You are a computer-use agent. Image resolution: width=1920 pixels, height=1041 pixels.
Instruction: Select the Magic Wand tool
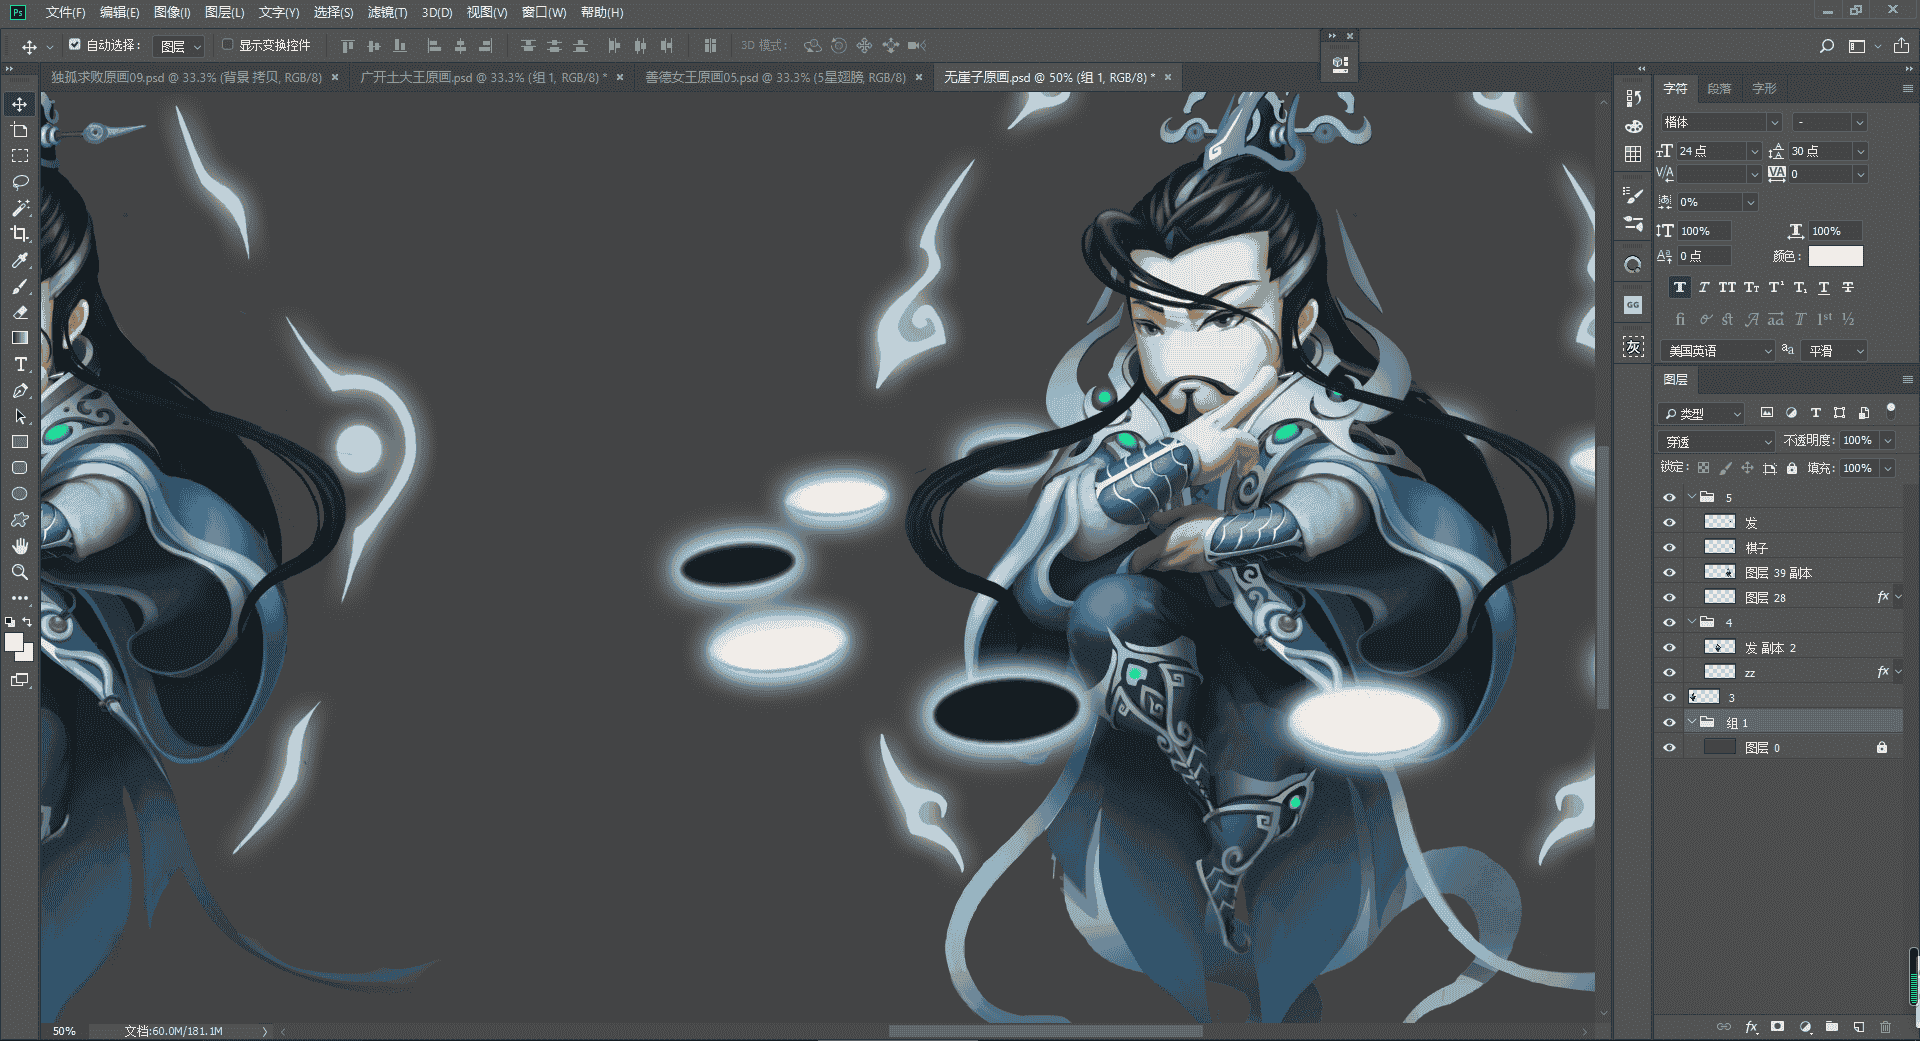coord(19,208)
